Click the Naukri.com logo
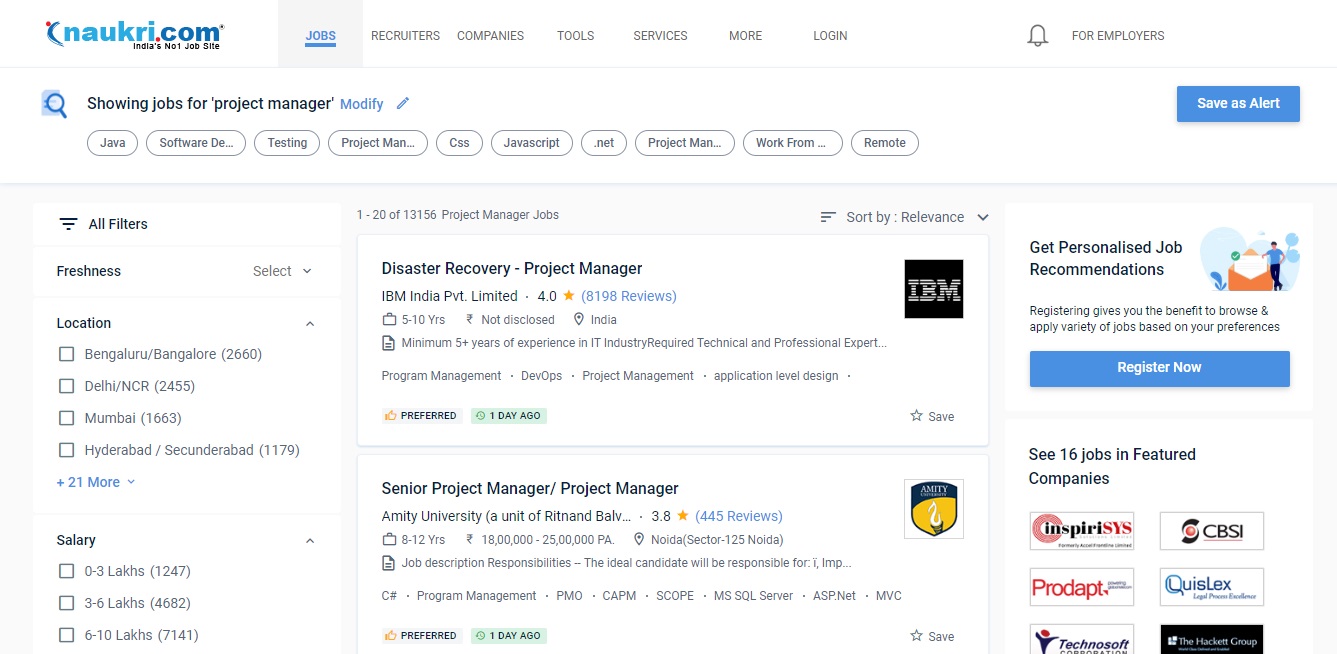 135,34
